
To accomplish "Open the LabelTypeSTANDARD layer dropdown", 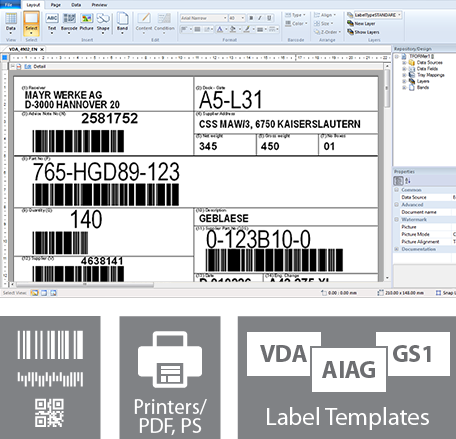I will (x=399, y=15).
